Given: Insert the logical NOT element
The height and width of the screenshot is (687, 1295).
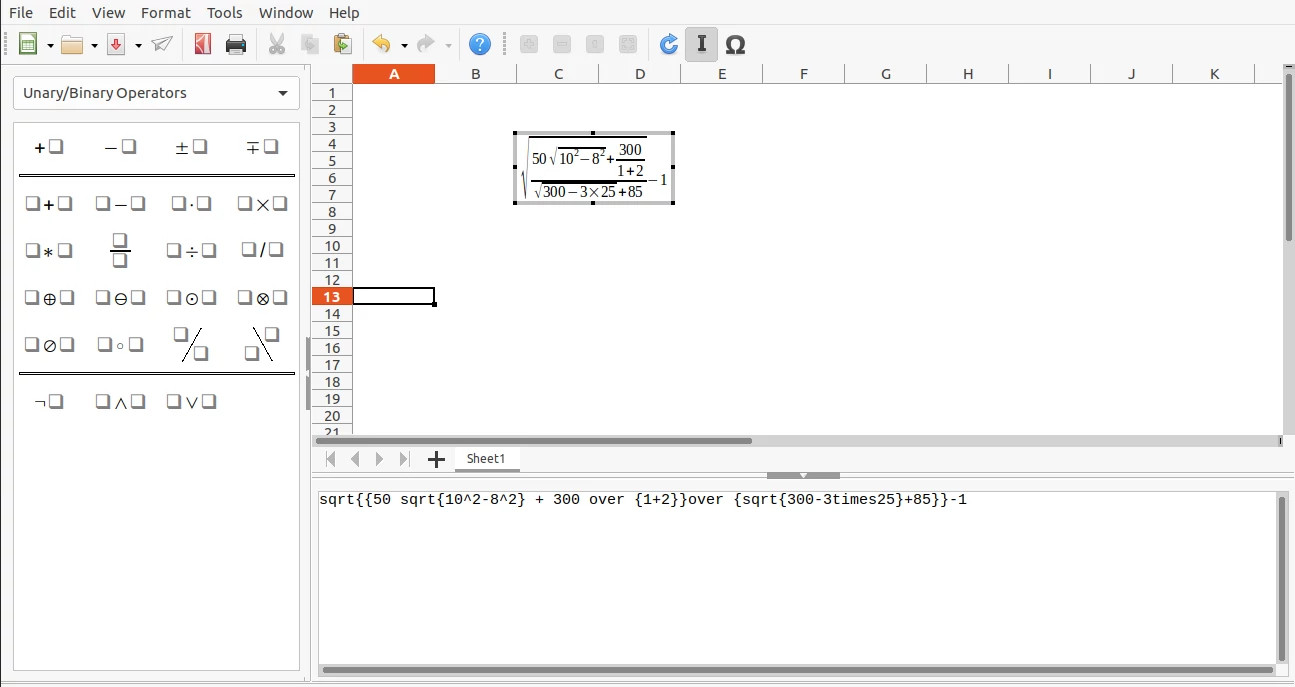Looking at the screenshot, I should point(49,402).
